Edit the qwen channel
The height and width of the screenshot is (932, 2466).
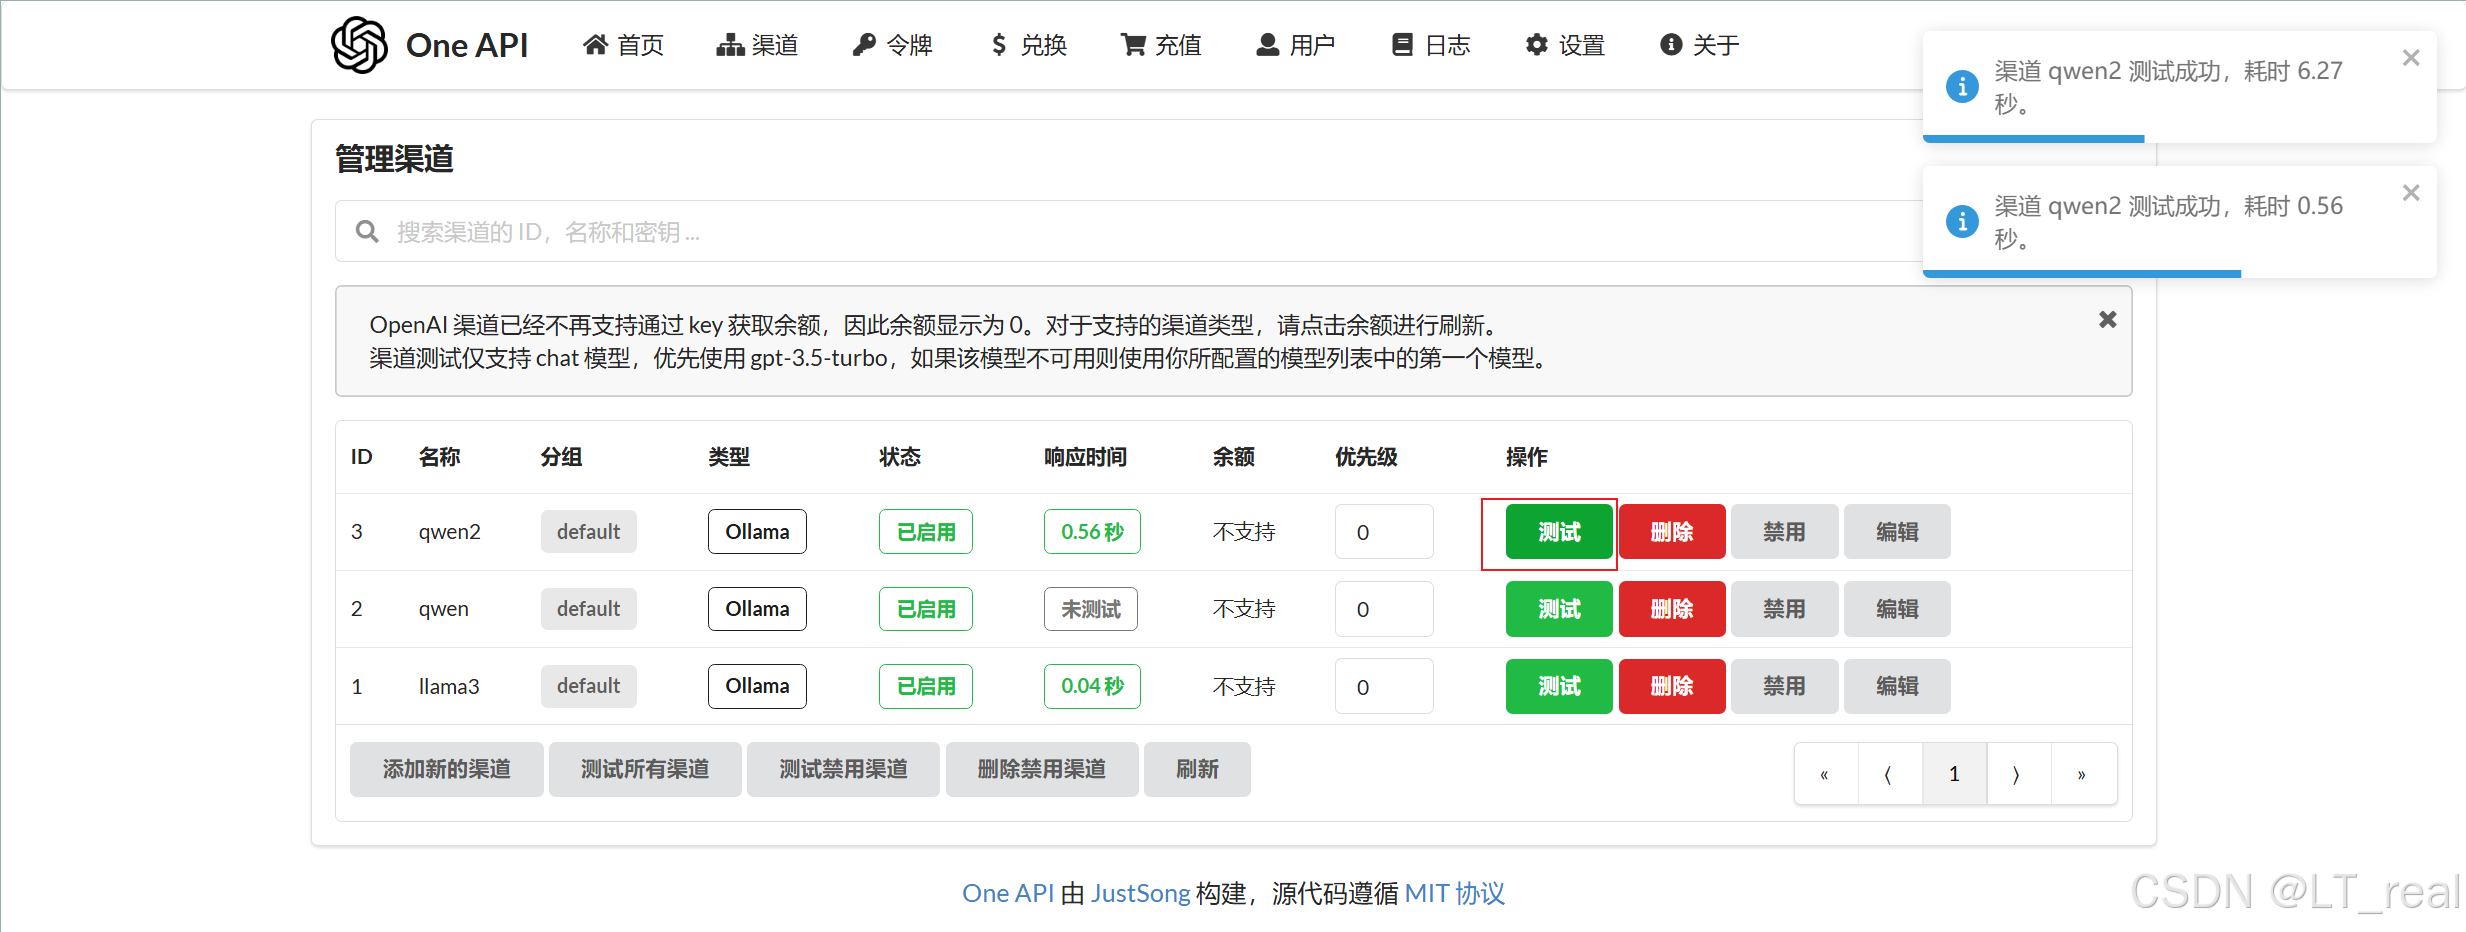[1897, 609]
